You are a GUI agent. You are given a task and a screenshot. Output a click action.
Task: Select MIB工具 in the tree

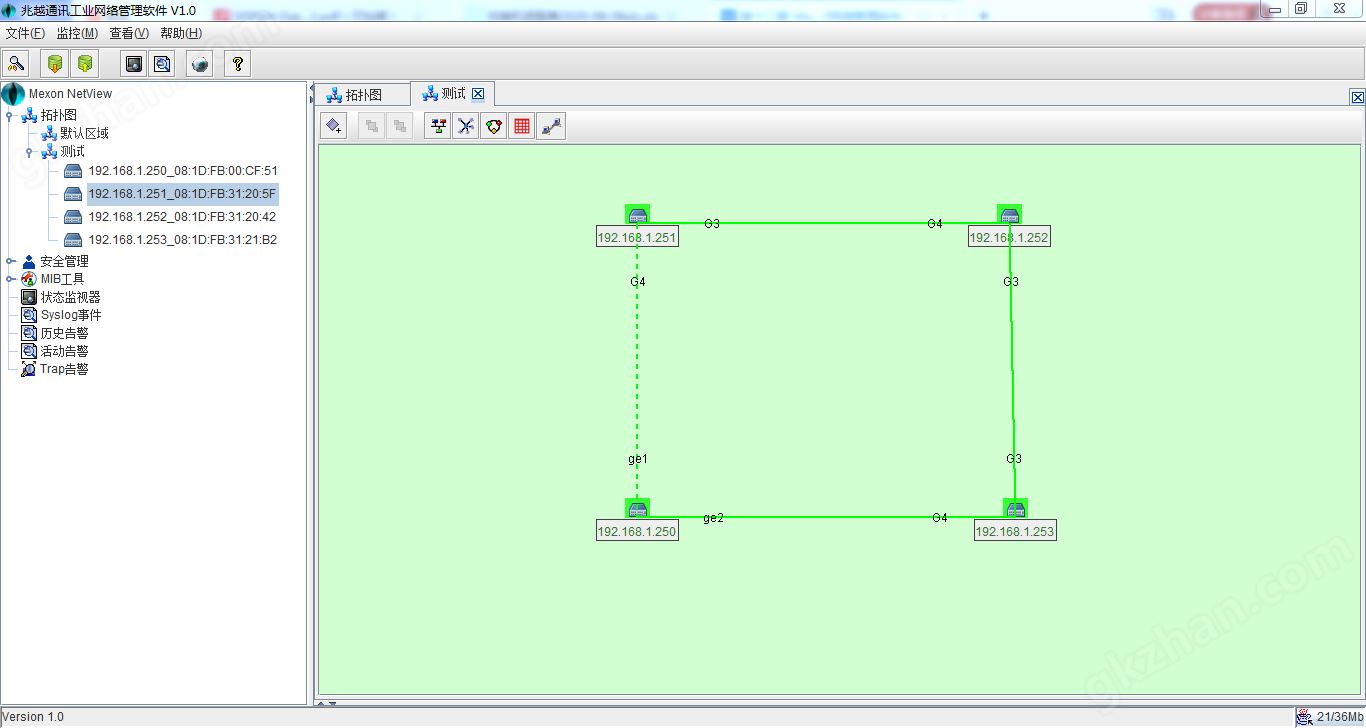(x=62, y=279)
